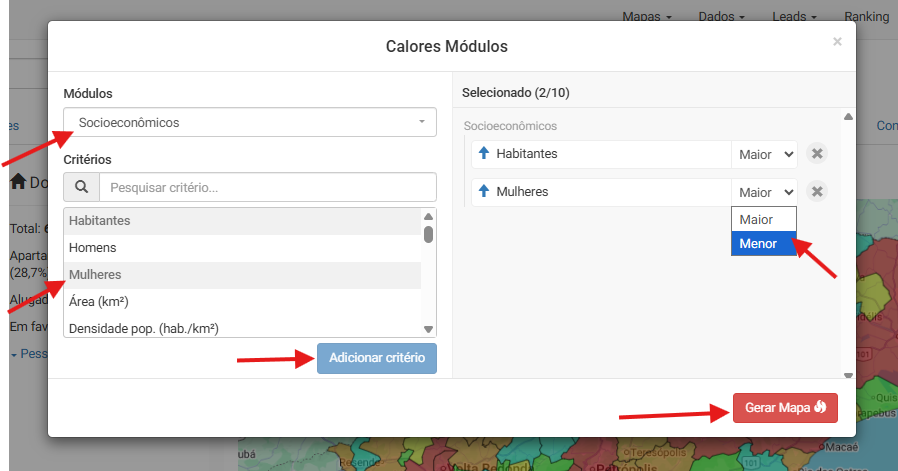Open the Dados menu
Image resolution: width=898 pixels, height=471 pixels.
722,17
